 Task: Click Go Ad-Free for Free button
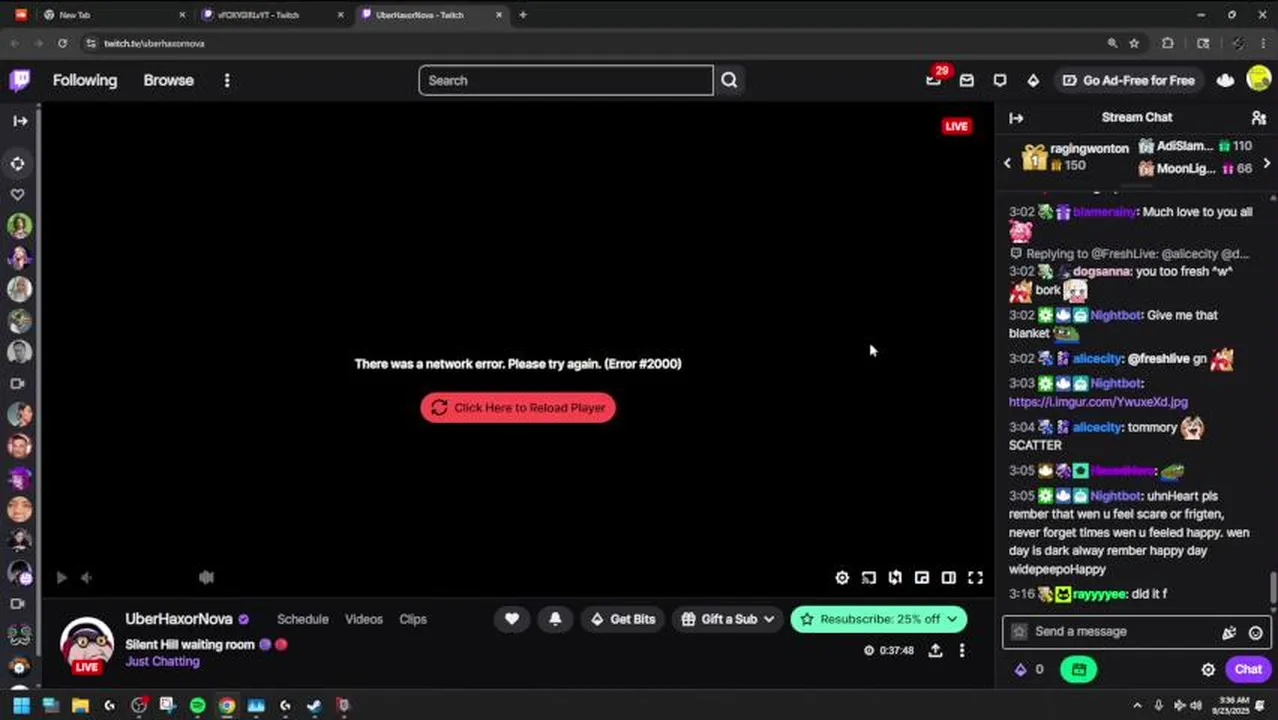point(1128,80)
